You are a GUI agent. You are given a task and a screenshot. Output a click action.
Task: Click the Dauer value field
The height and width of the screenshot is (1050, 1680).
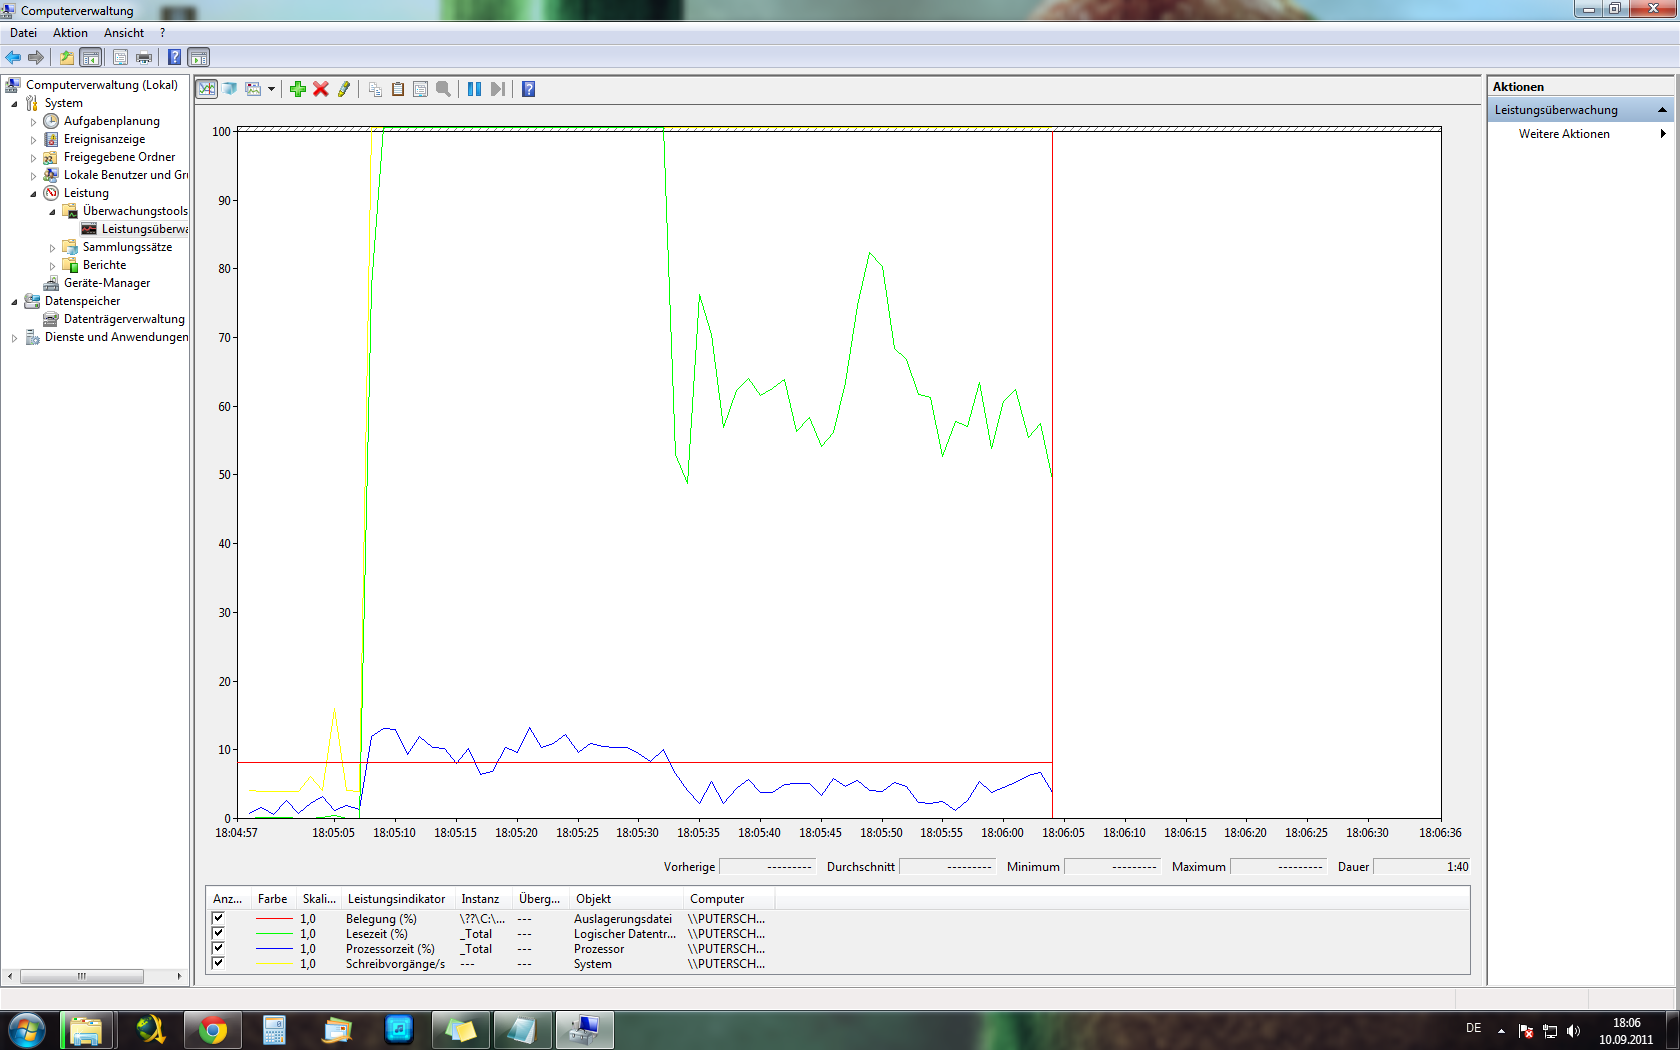coord(1422,867)
